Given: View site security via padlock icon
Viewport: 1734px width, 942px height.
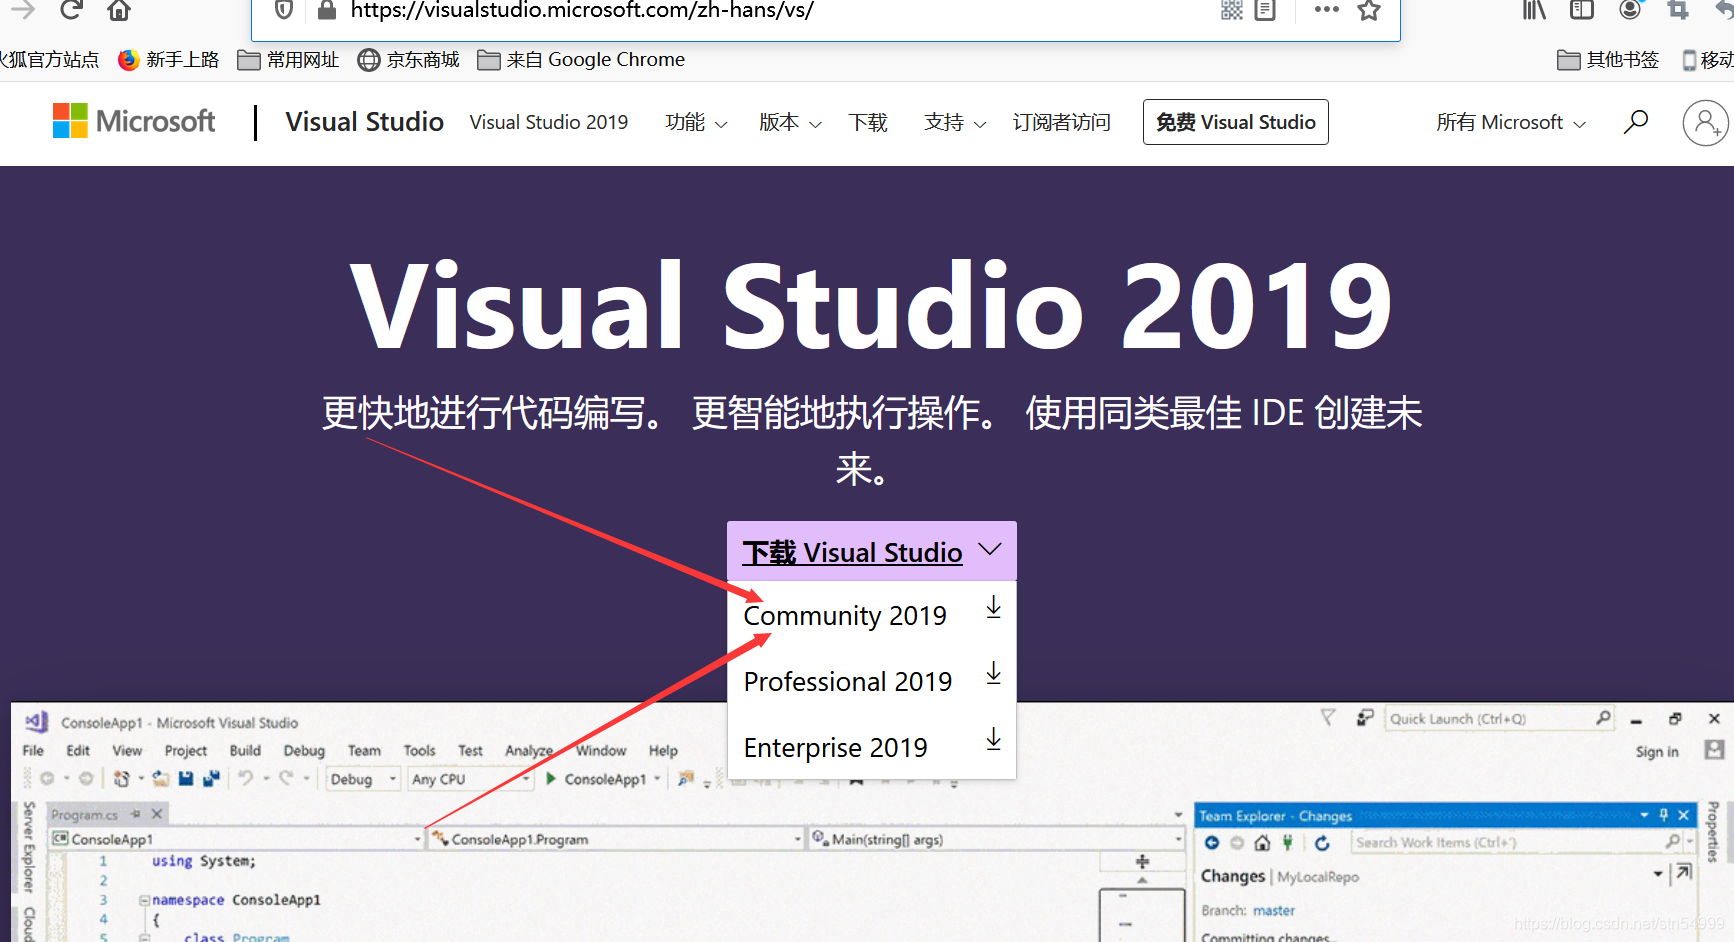Looking at the screenshot, I should pyautogui.click(x=327, y=11).
